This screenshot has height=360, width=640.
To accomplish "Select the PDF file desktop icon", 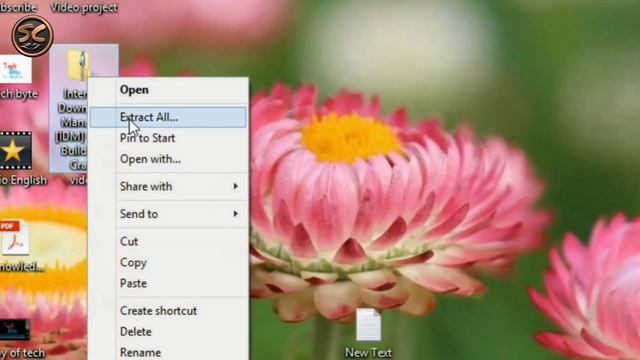I will pos(15,238).
